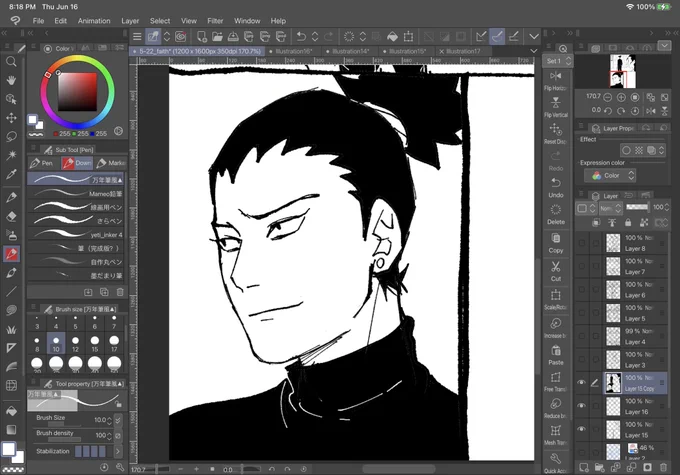Select the Eraser tool
The height and width of the screenshot is (475, 680).
(x=11, y=216)
